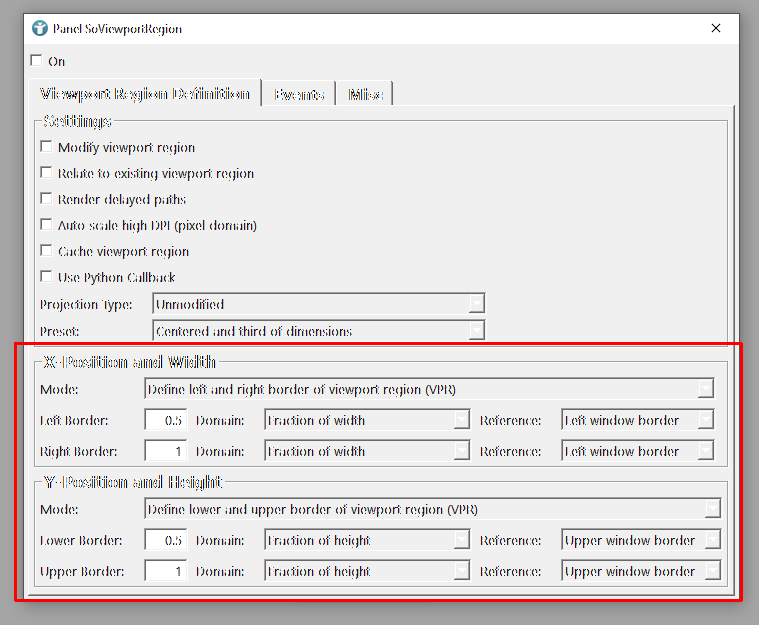The width and height of the screenshot is (759, 625).
Task: Enable Cache viewport region
Action: tap(47, 252)
